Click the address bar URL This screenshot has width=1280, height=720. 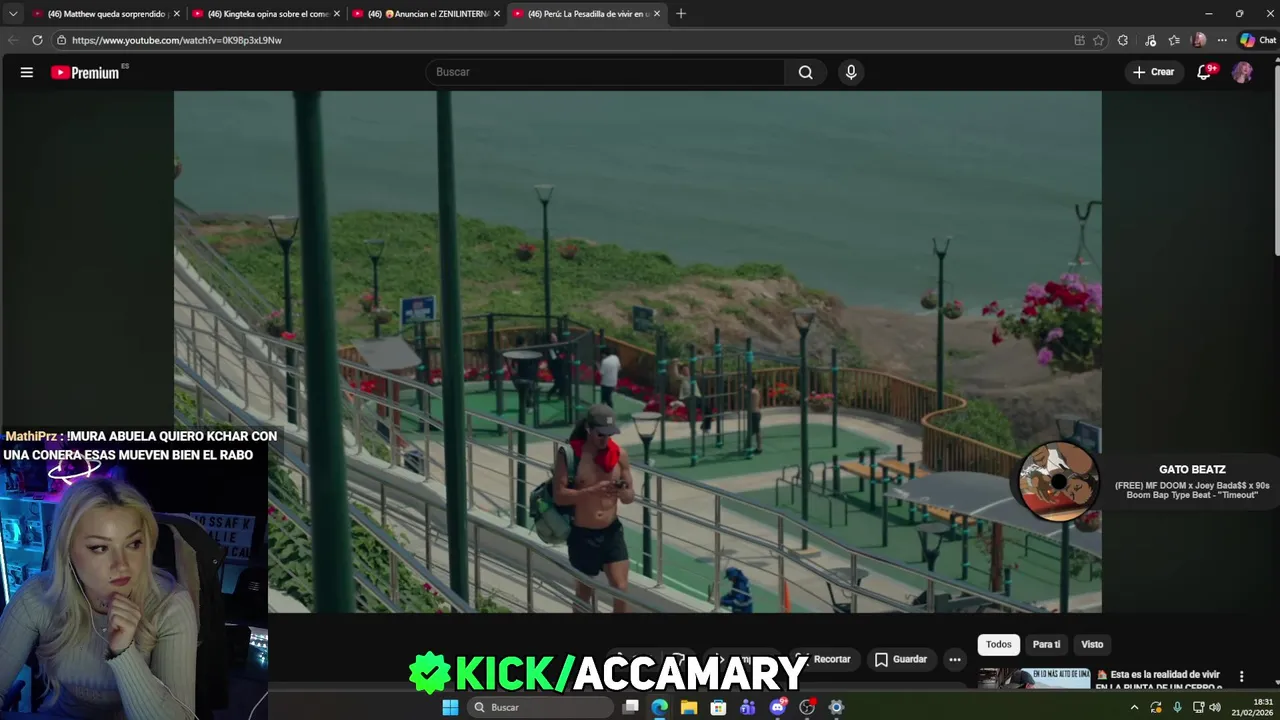coord(177,40)
